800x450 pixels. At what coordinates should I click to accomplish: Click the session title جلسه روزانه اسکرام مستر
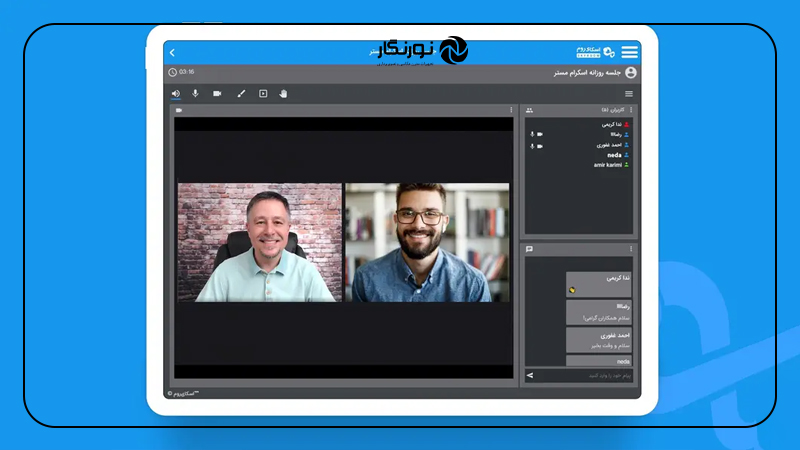pos(587,72)
